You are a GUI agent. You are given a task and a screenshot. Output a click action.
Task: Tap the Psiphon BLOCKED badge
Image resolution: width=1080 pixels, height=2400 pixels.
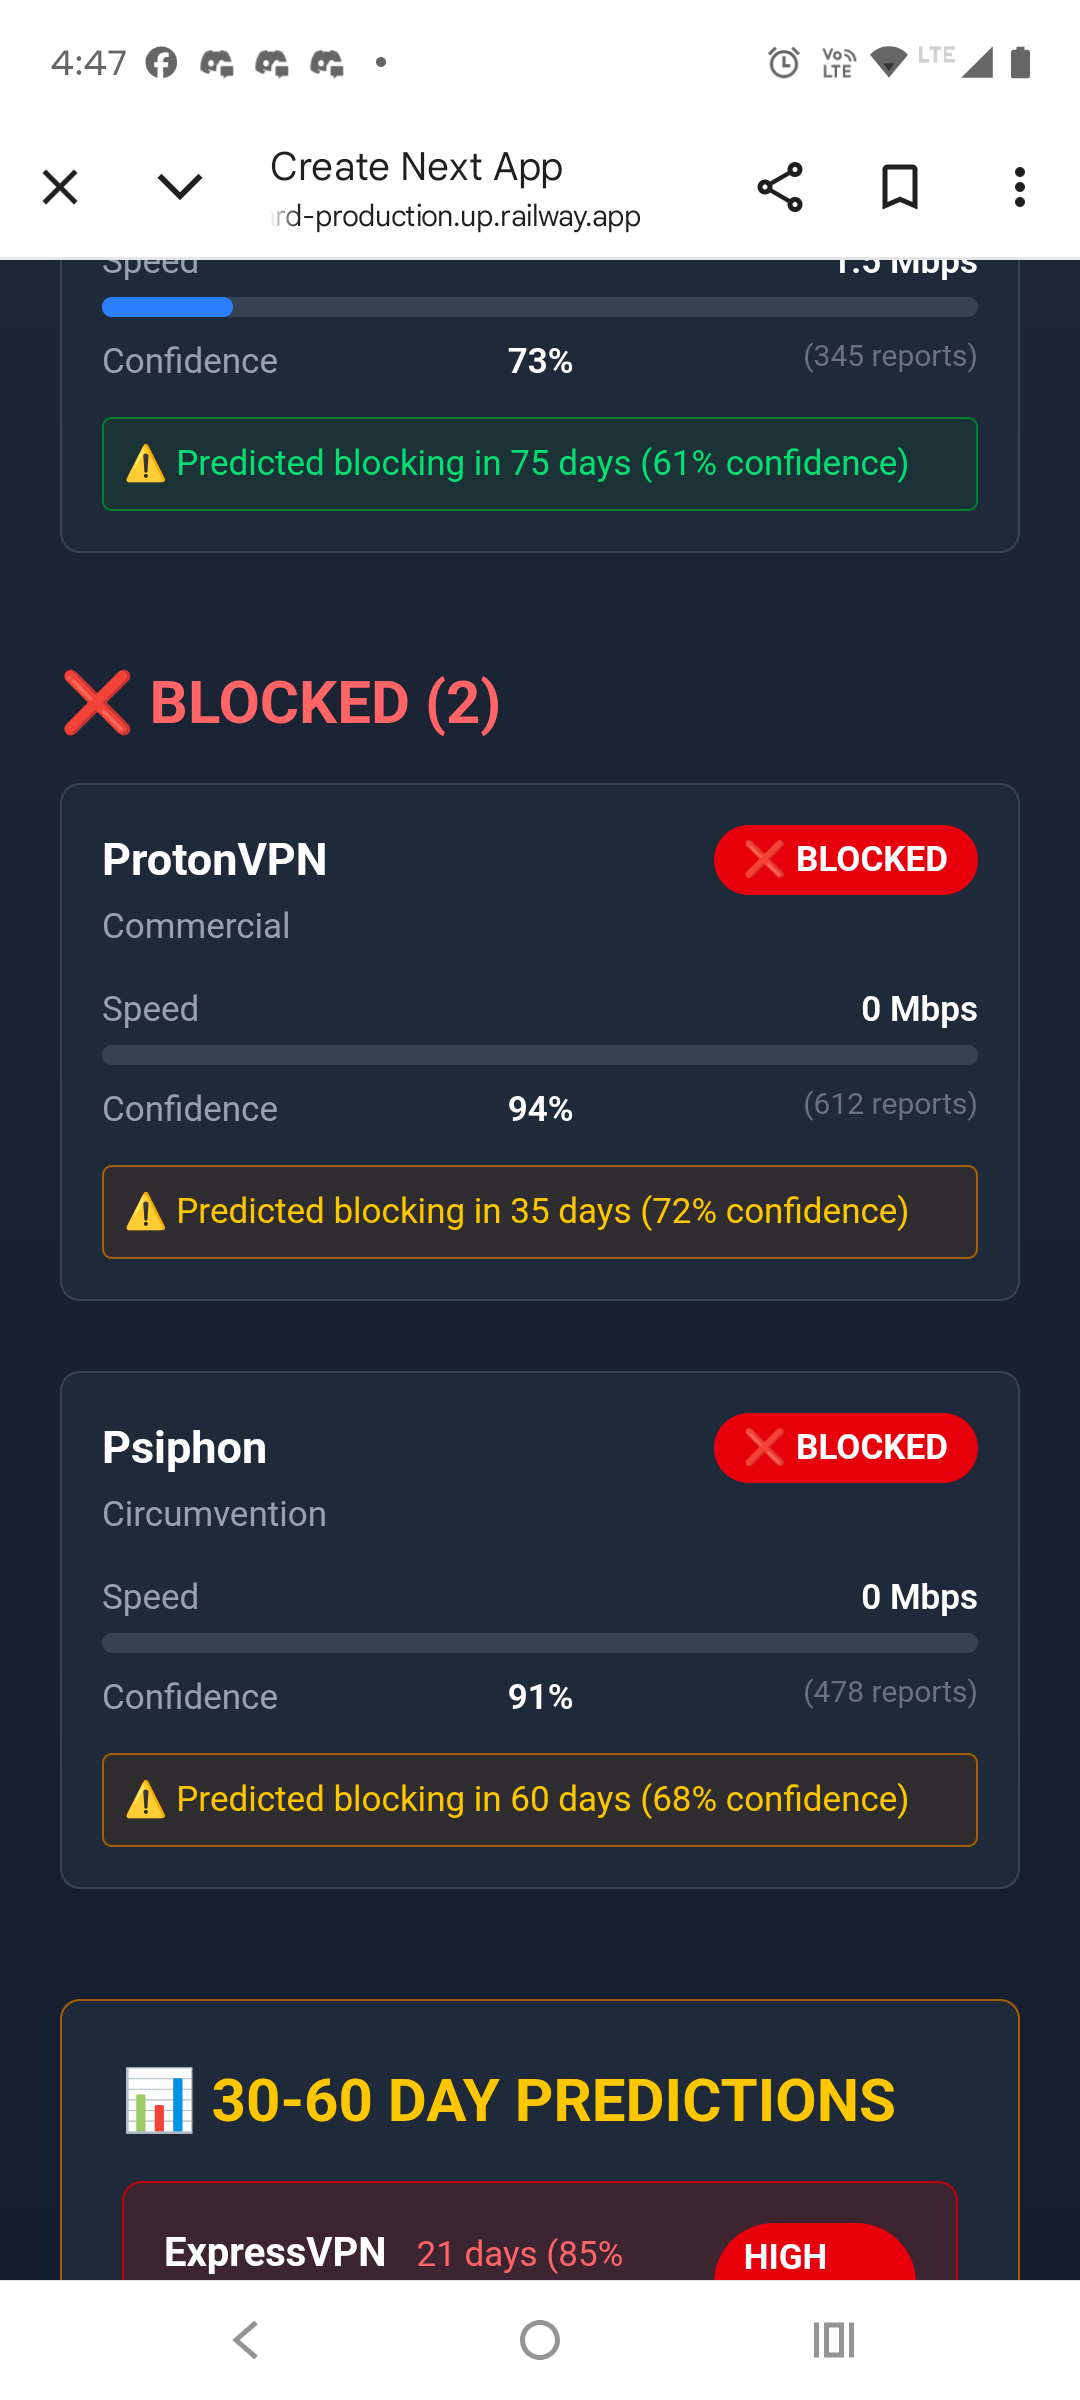845,1448
